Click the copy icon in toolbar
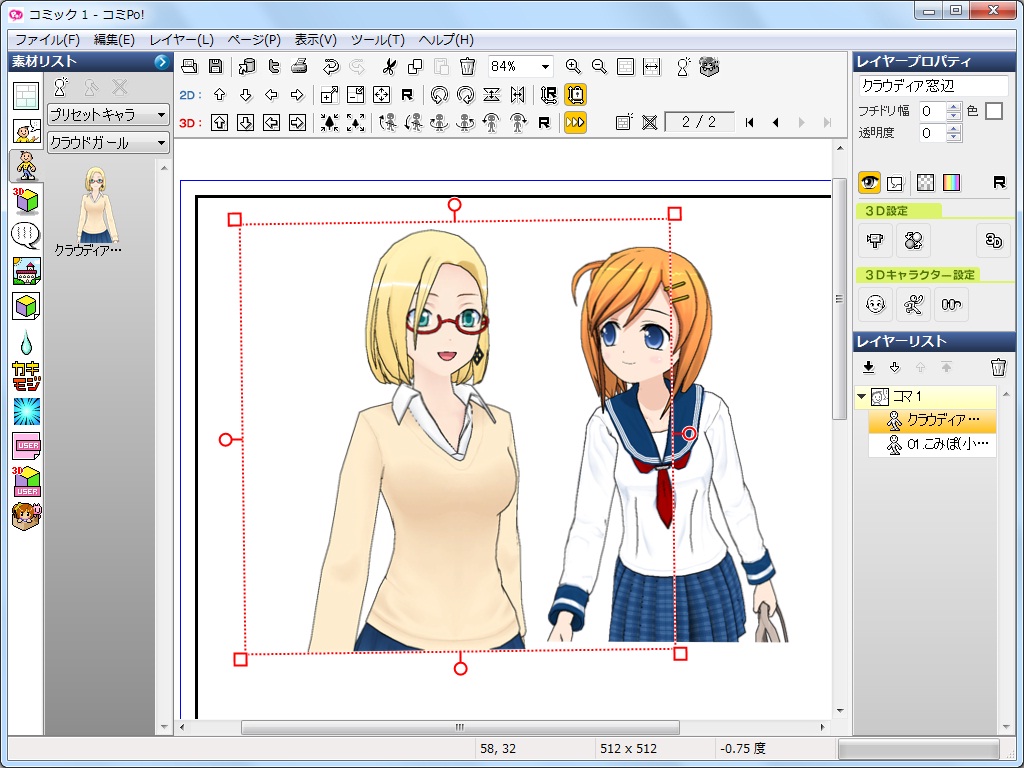The width and height of the screenshot is (1024, 768). coord(415,66)
